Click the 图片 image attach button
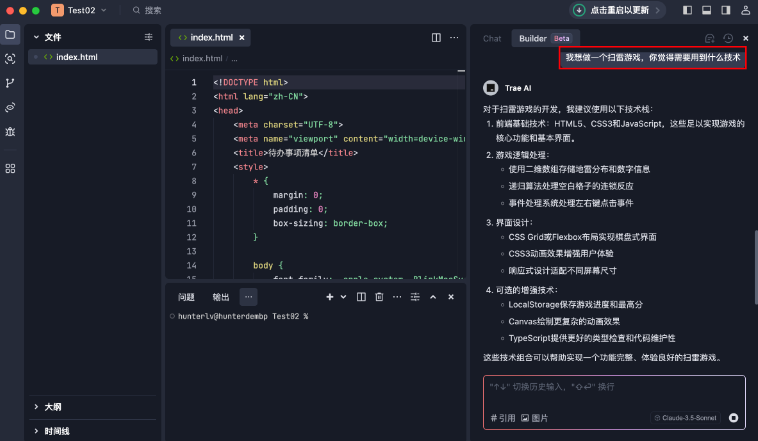The image size is (758, 441). coord(535,417)
